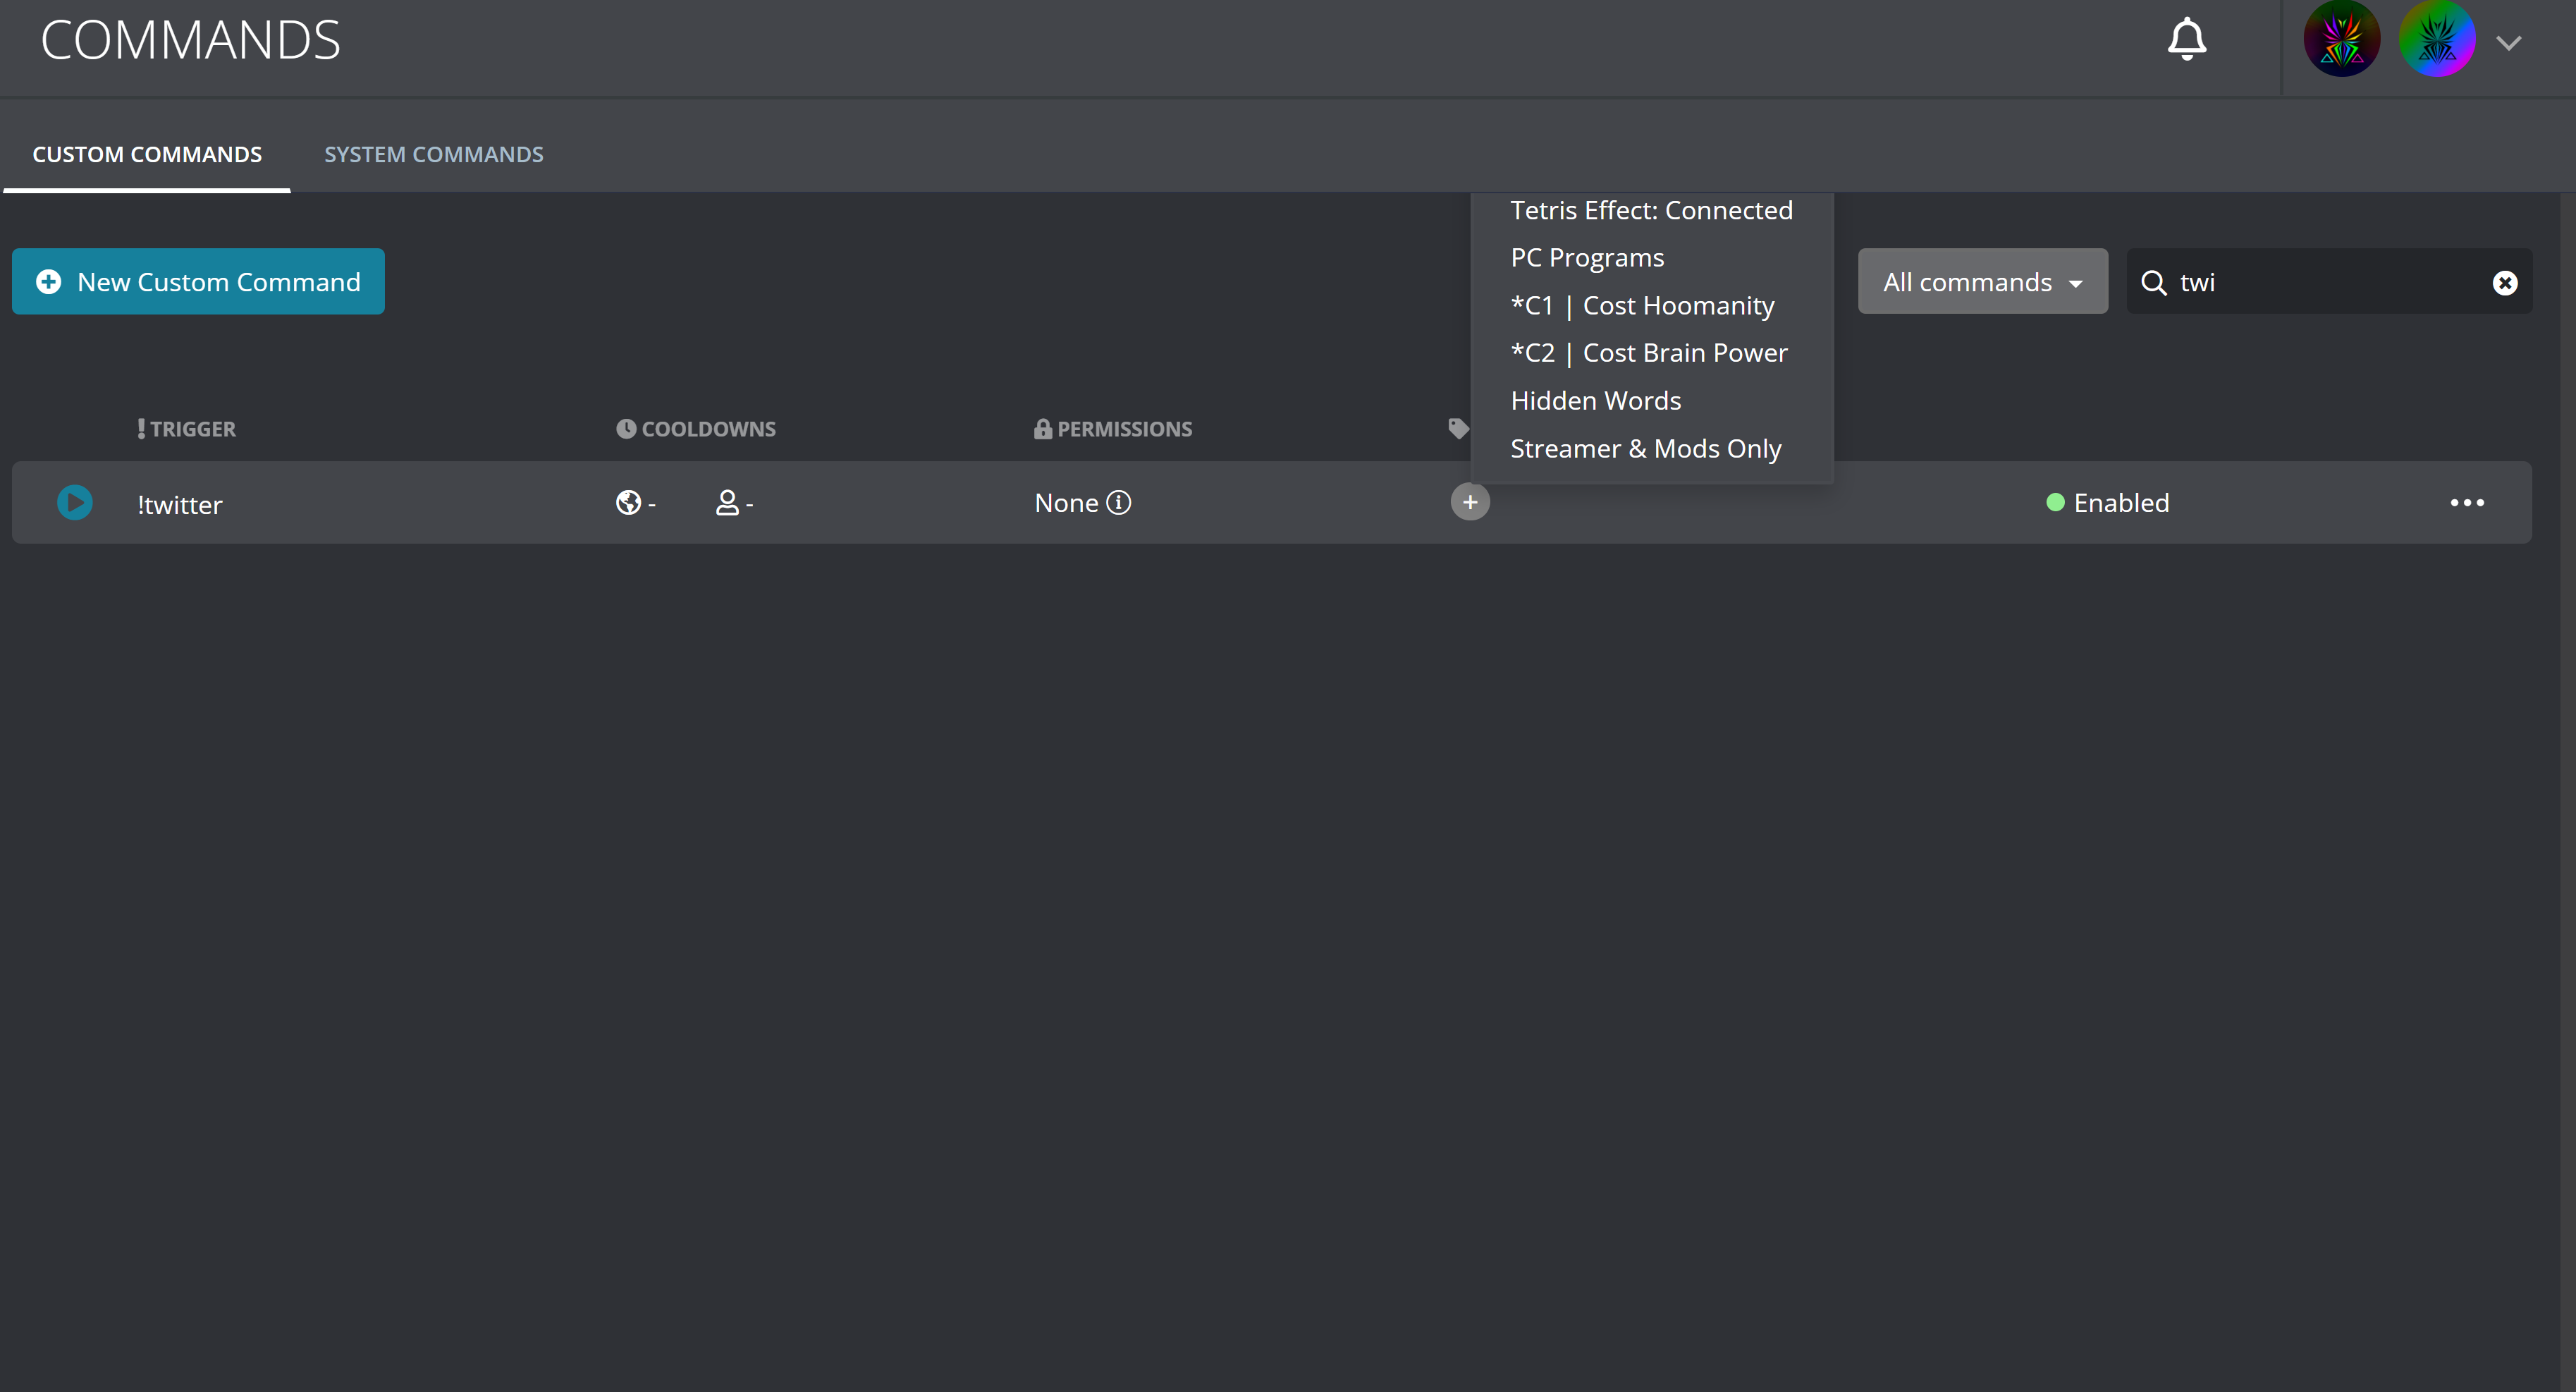Image resolution: width=2576 pixels, height=1392 pixels.
Task: Select the Custom Commands tab
Action: (146, 154)
